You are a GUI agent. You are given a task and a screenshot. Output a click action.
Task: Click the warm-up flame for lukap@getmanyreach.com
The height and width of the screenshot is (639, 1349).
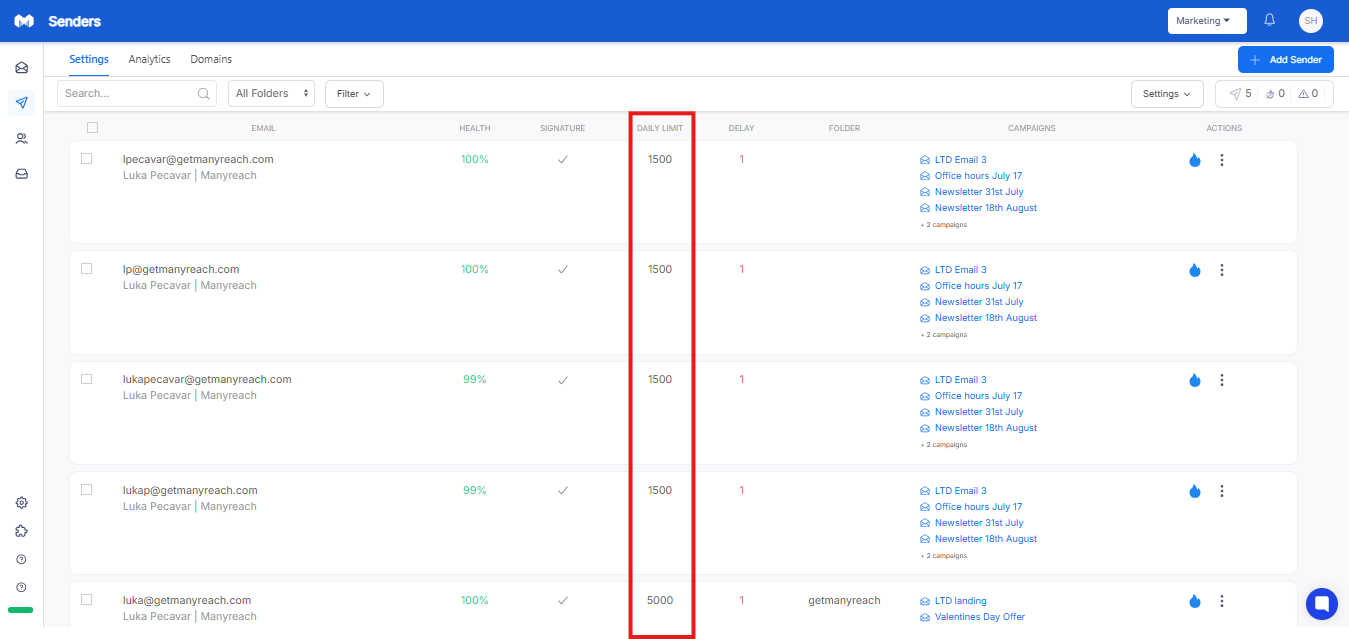[x=1194, y=491]
